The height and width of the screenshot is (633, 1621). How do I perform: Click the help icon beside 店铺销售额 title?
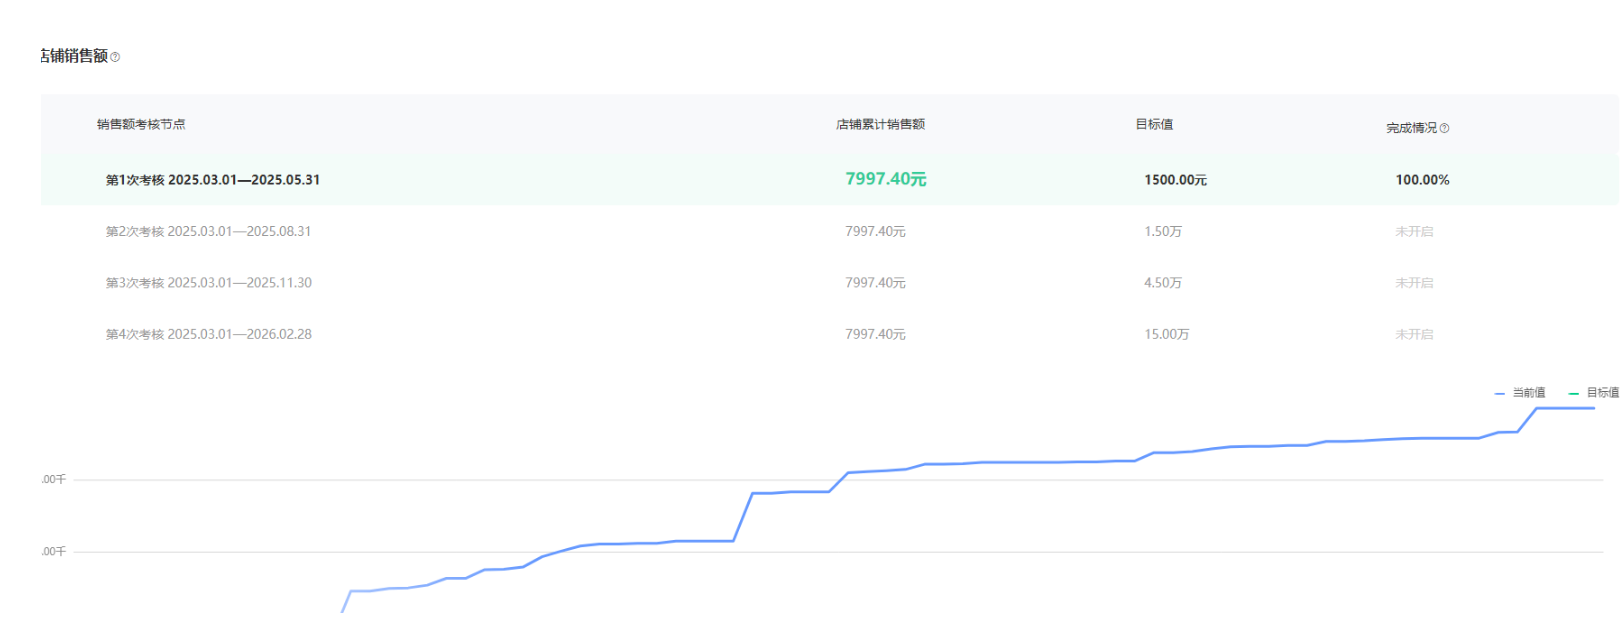(115, 57)
